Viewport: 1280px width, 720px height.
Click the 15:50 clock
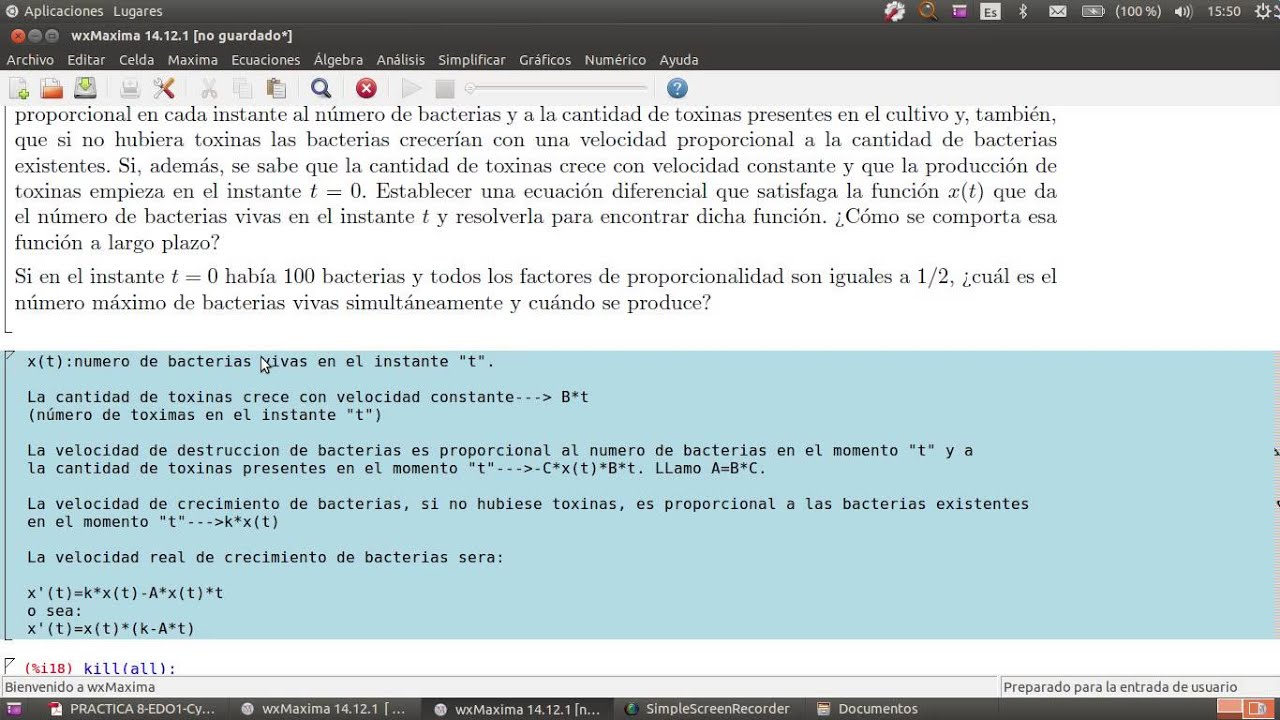[x=1223, y=12]
